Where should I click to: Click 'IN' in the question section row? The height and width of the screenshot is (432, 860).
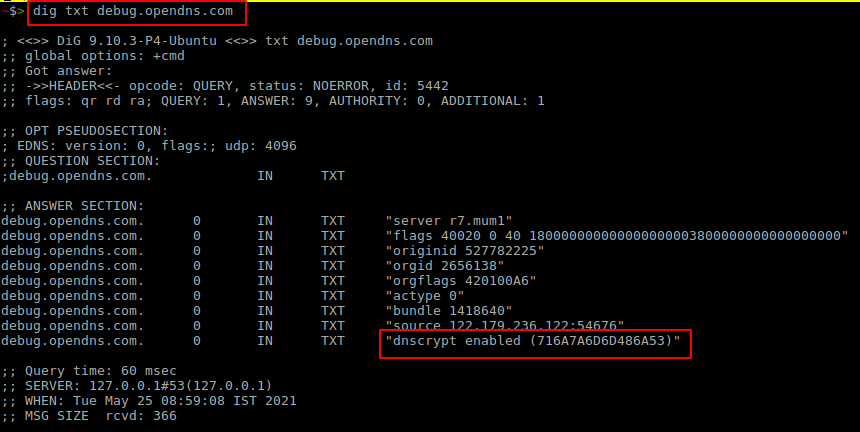pos(265,176)
